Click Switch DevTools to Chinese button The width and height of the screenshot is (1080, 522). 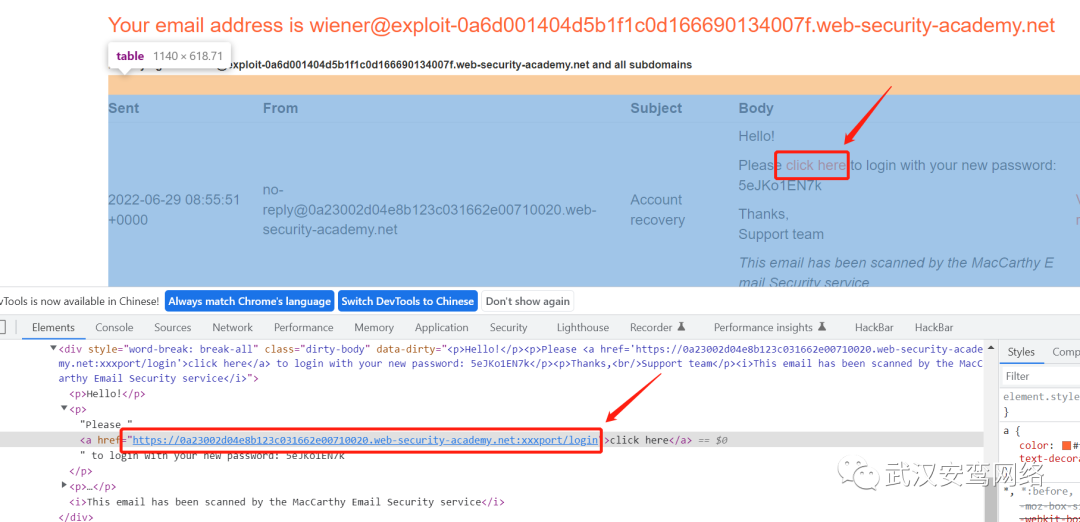408,301
